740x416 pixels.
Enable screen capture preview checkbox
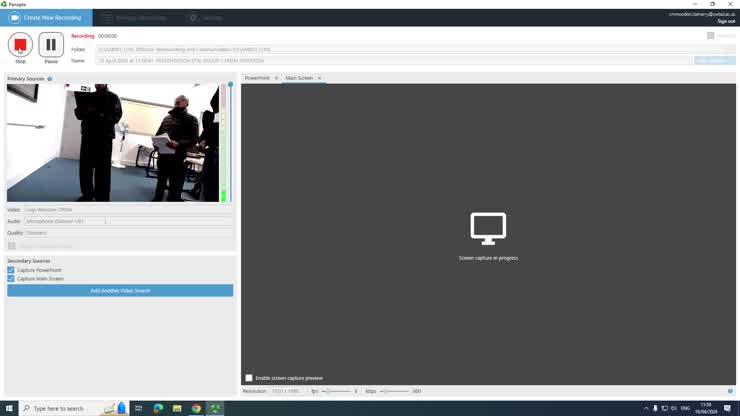pos(249,378)
